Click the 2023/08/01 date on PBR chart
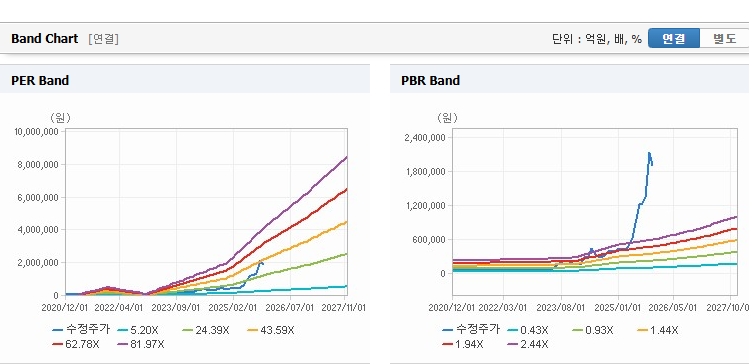This screenshot has height=364, width=749. (x=560, y=307)
